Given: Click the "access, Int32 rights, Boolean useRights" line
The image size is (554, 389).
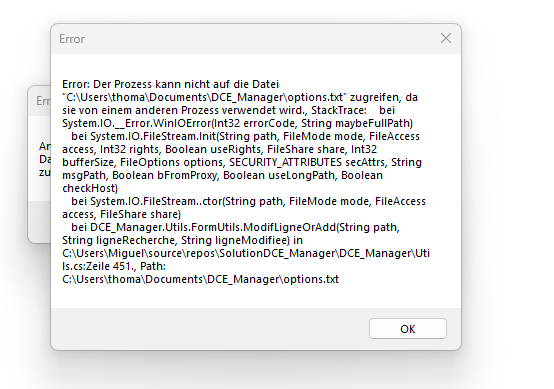Looking at the screenshot, I should pyautogui.click(x=219, y=149).
